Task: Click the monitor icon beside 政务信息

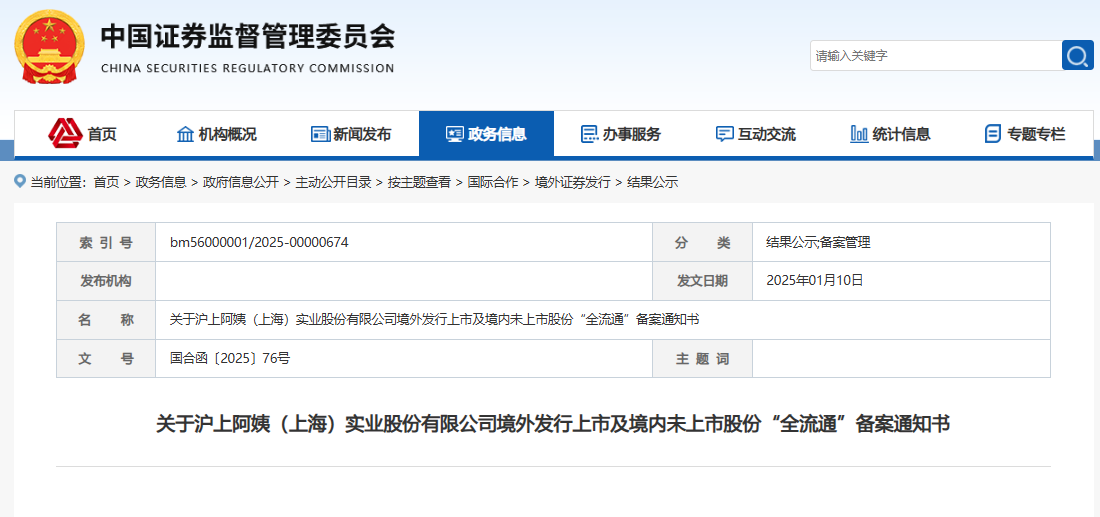Action: (x=455, y=134)
